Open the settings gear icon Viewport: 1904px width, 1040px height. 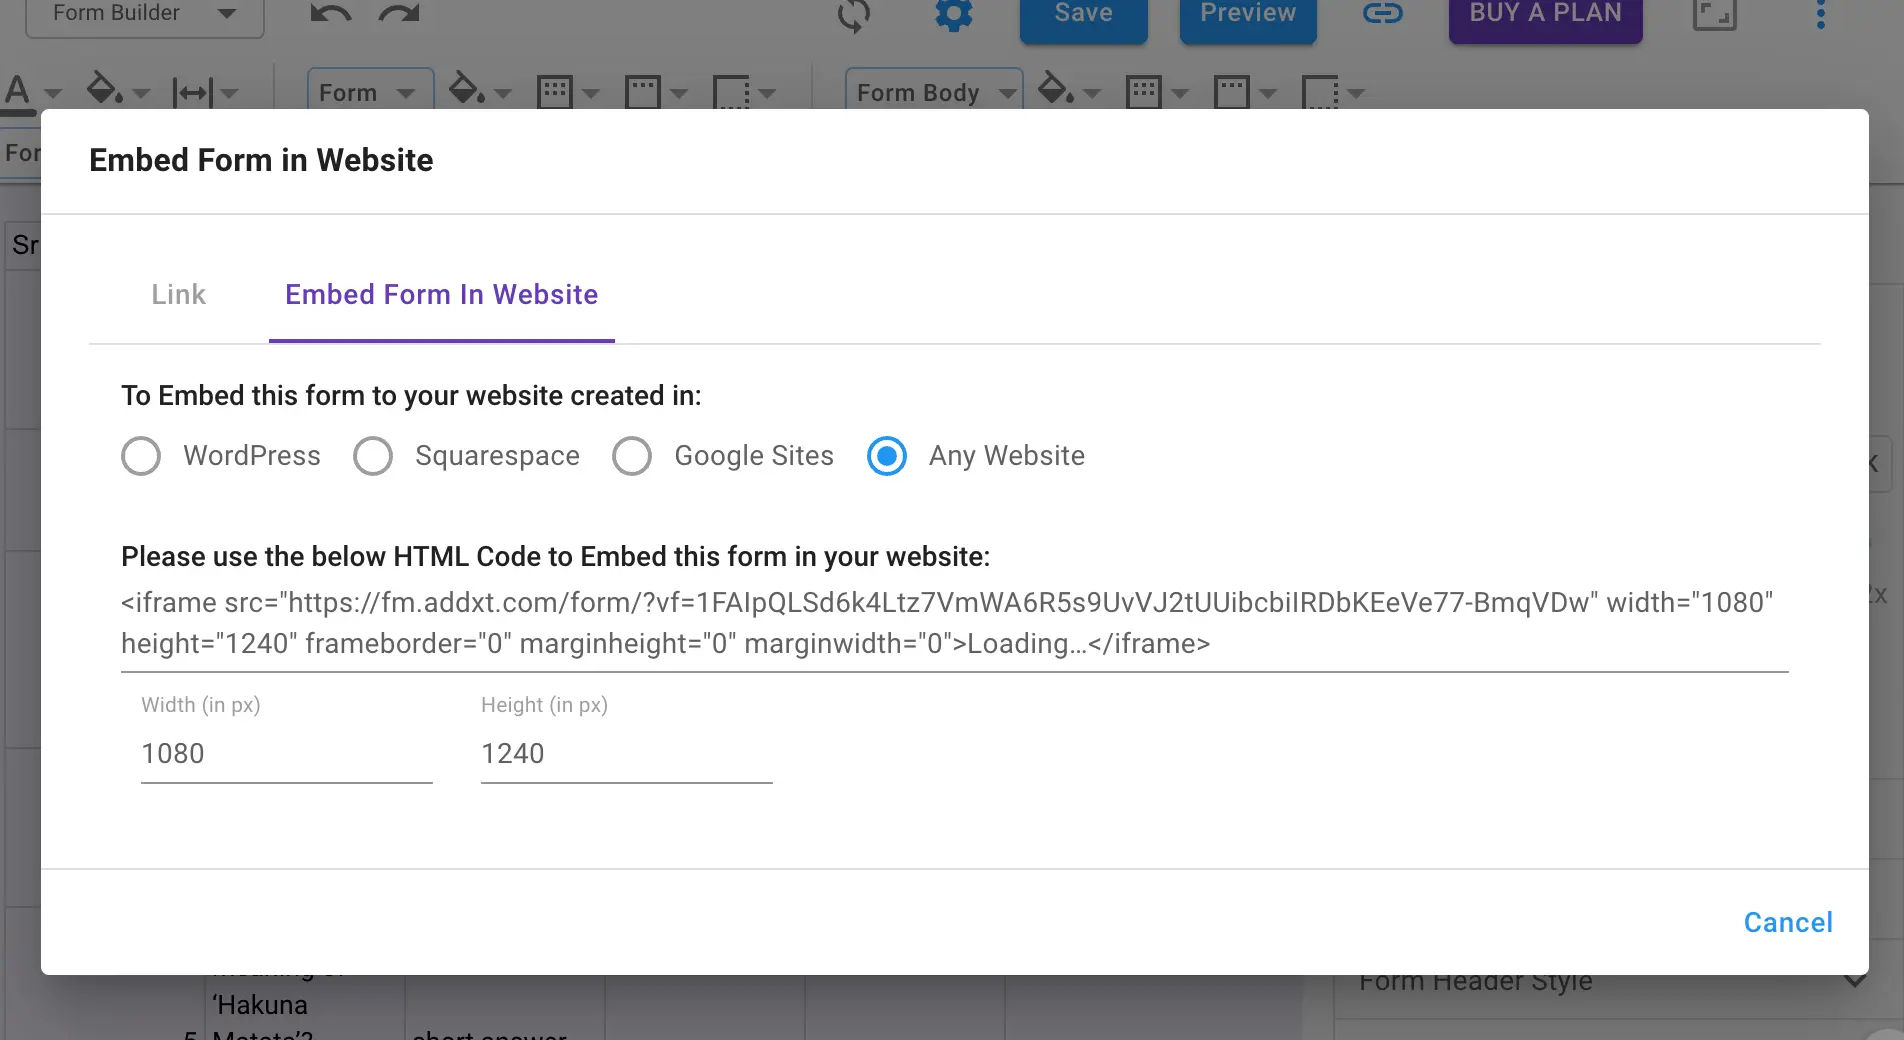coord(953,15)
